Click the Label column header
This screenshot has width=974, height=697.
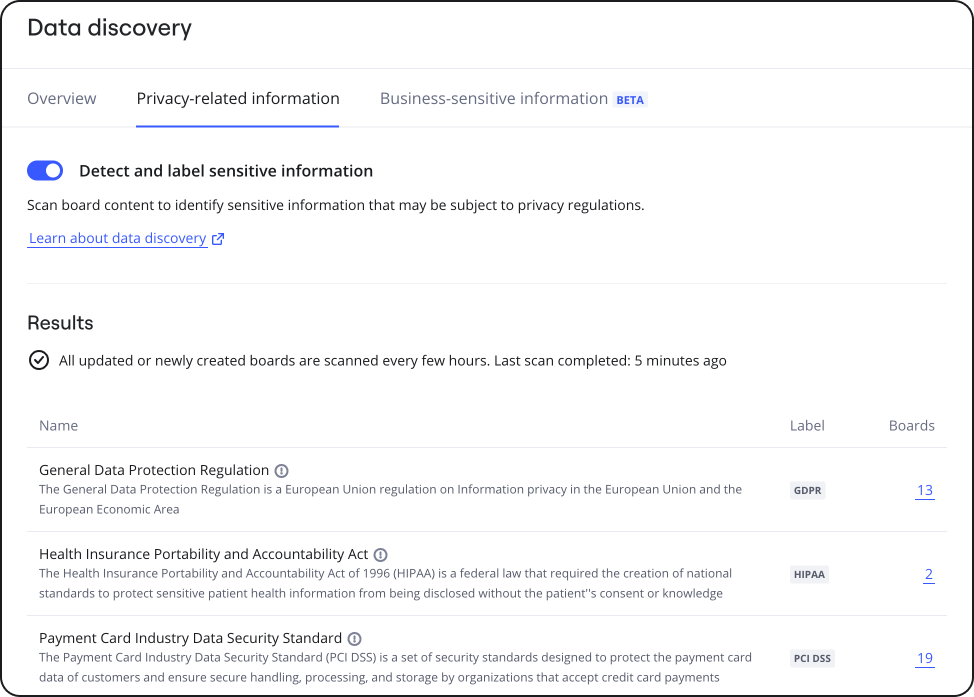tap(807, 426)
